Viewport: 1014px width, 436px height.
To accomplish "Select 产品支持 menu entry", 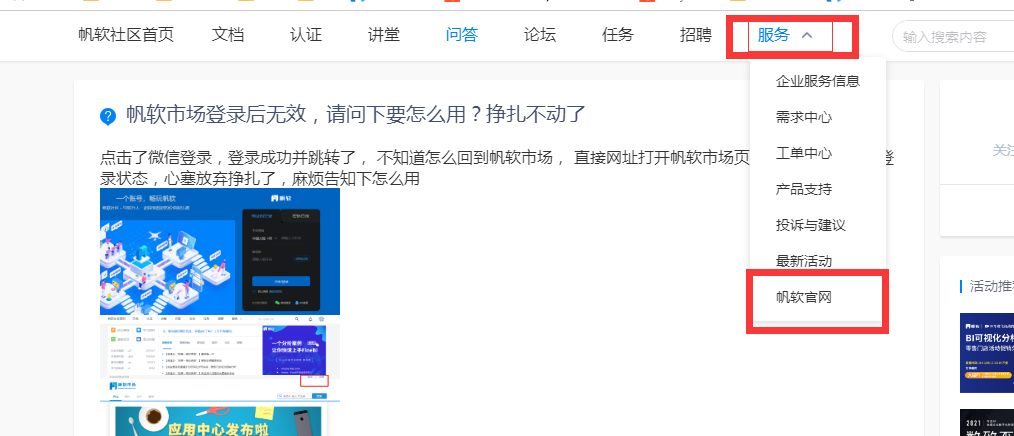I will [x=804, y=190].
